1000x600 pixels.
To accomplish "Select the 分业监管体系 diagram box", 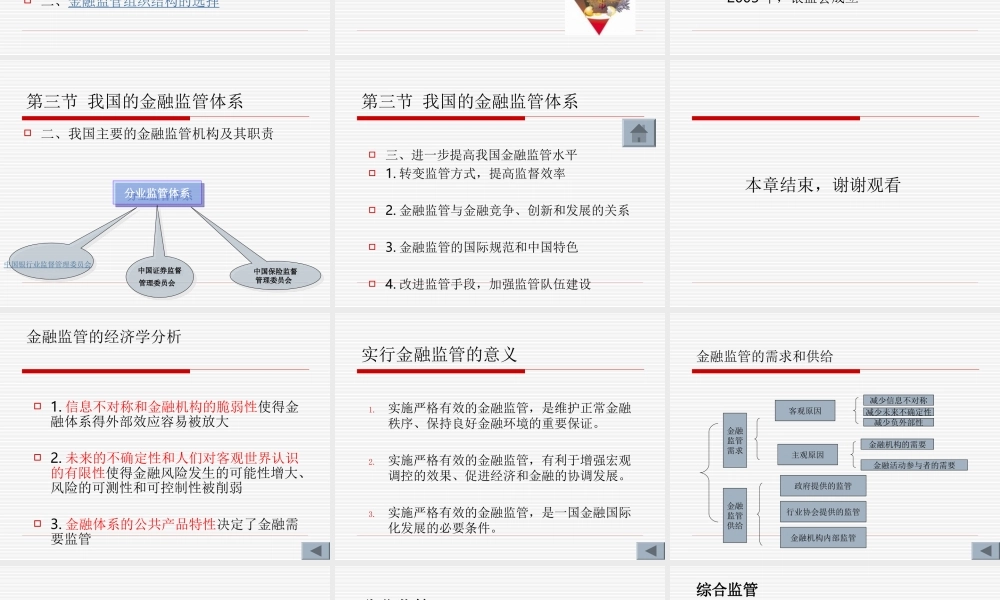I will coord(160,194).
